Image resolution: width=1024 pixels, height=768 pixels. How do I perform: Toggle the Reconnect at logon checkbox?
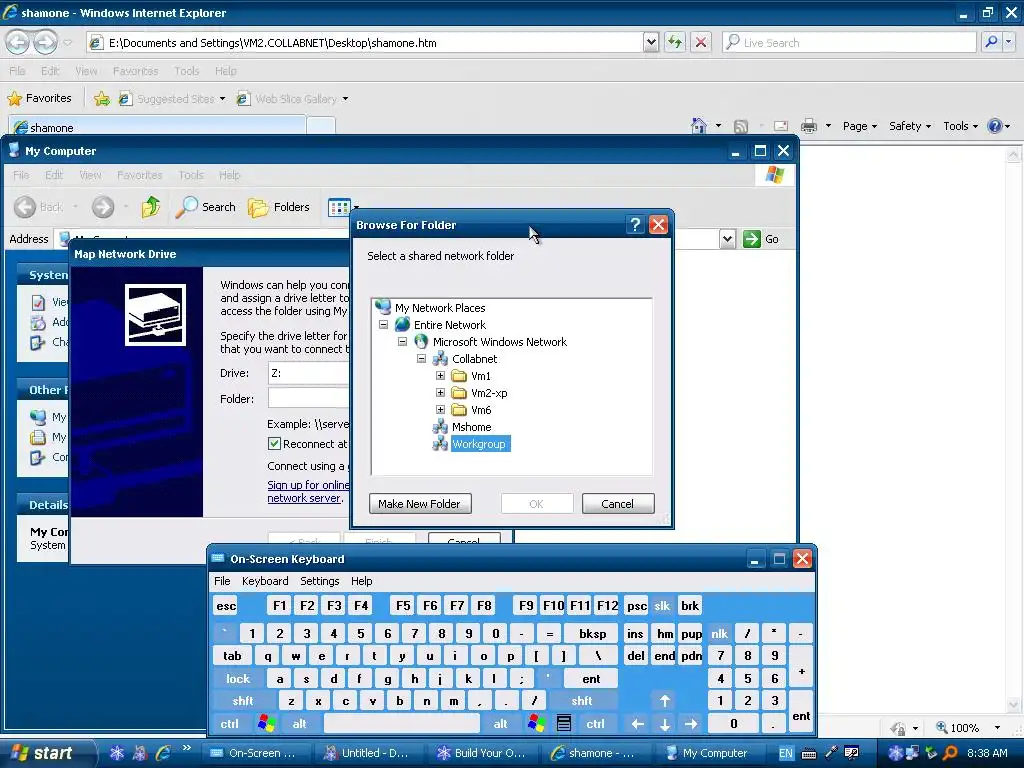(274, 443)
